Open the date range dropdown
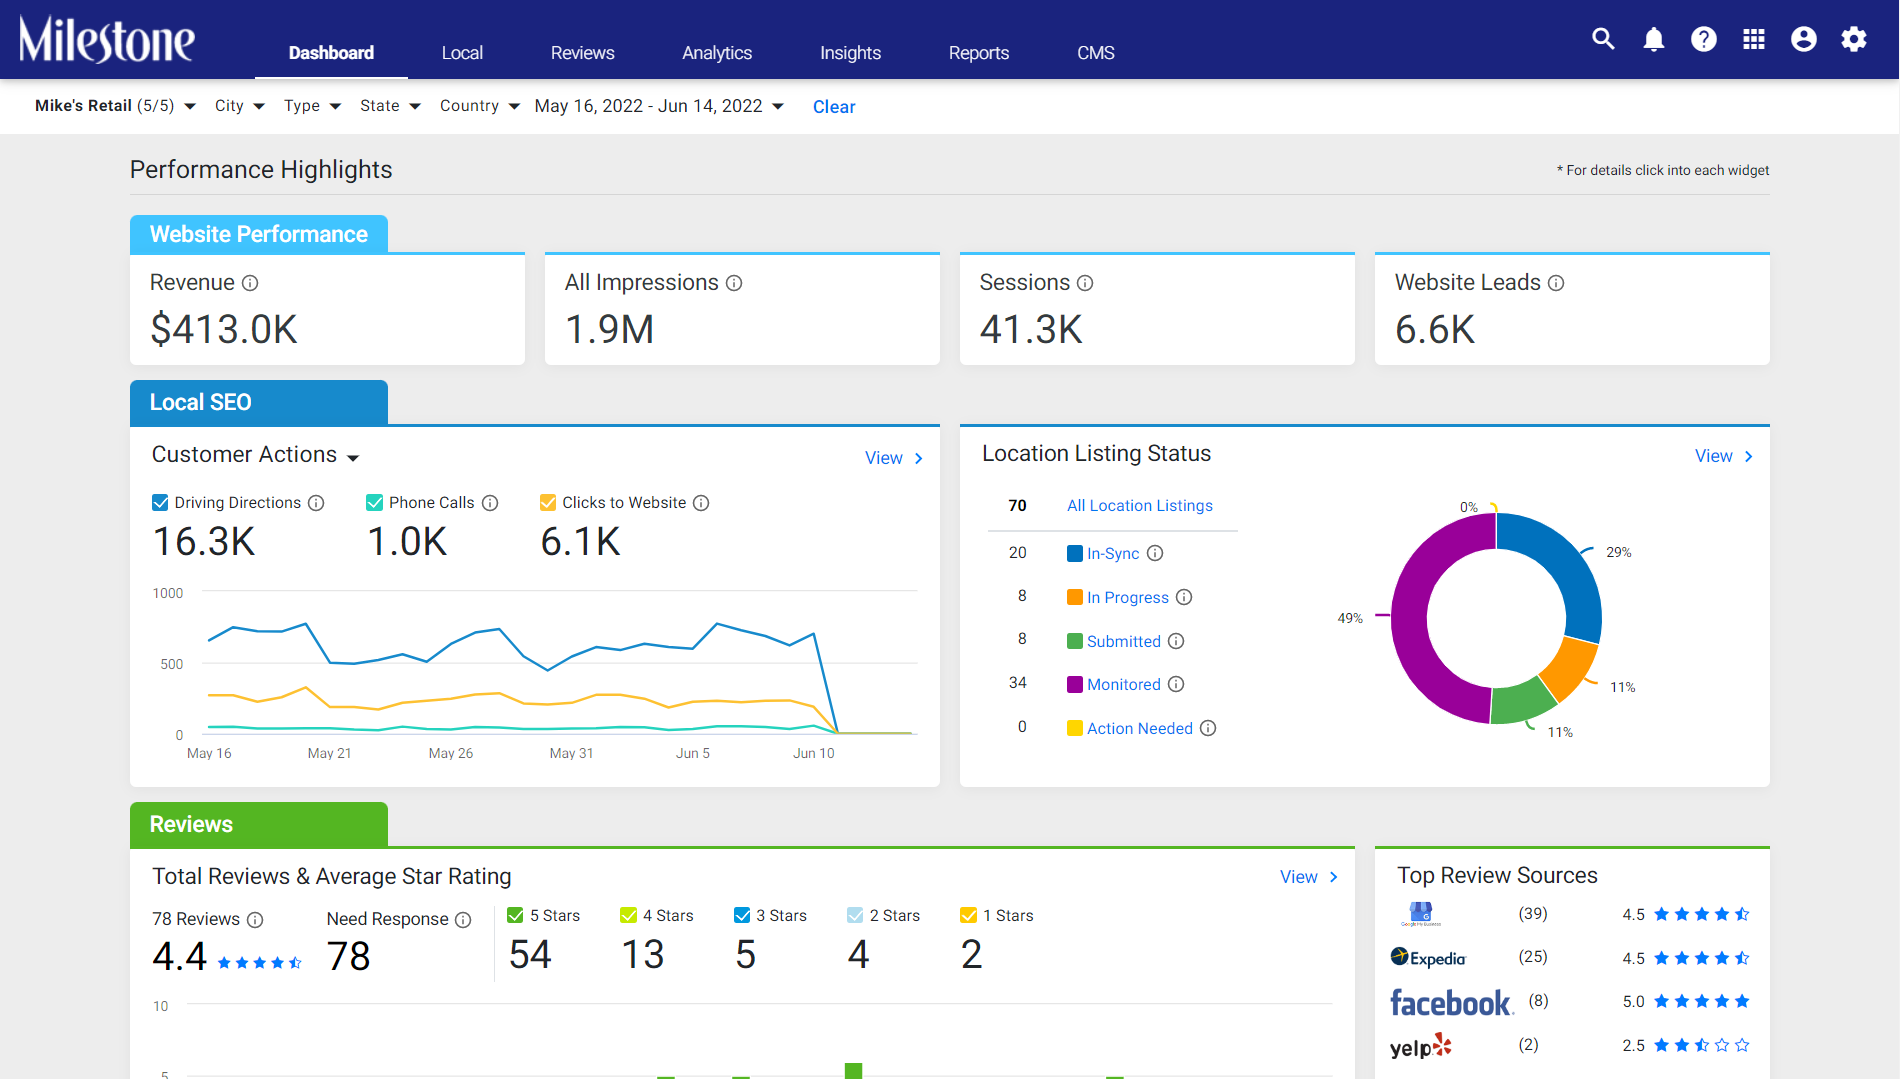Image resolution: width=1900 pixels, height=1079 pixels. pyautogui.click(x=659, y=106)
